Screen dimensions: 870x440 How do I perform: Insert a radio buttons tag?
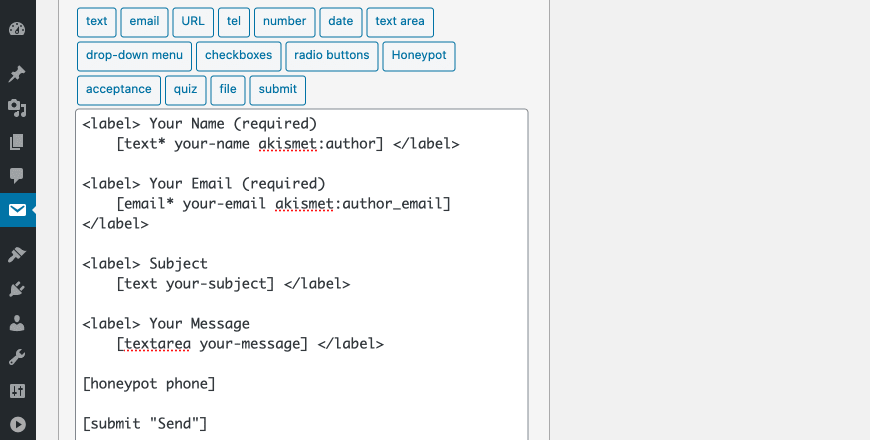click(332, 55)
